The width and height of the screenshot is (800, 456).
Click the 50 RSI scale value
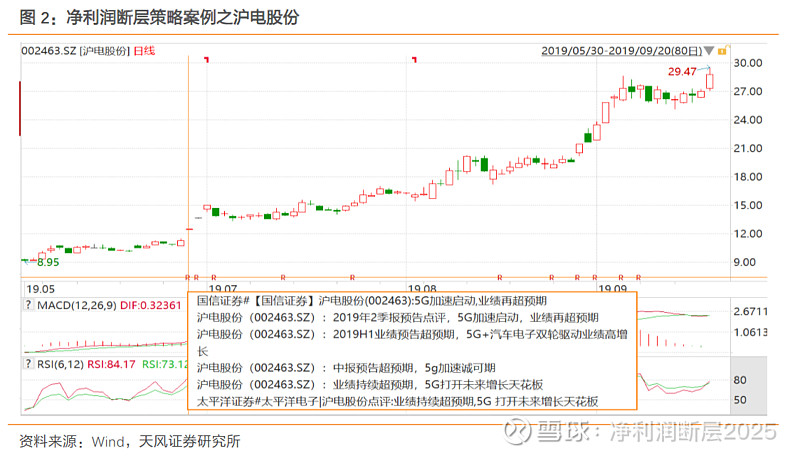(x=740, y=400)
